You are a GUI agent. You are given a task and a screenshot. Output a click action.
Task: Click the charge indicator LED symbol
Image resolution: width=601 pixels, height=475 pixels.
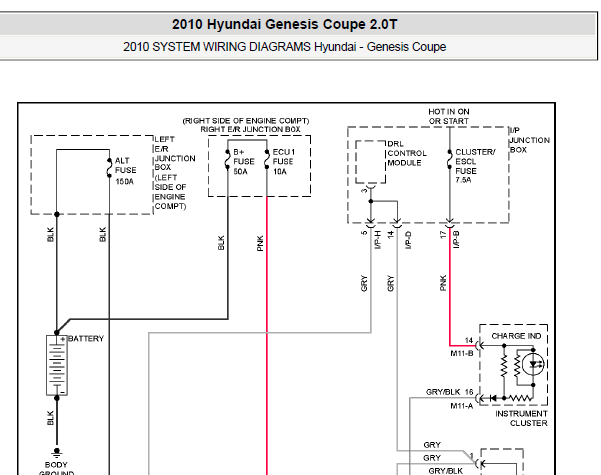coord(533,364)
